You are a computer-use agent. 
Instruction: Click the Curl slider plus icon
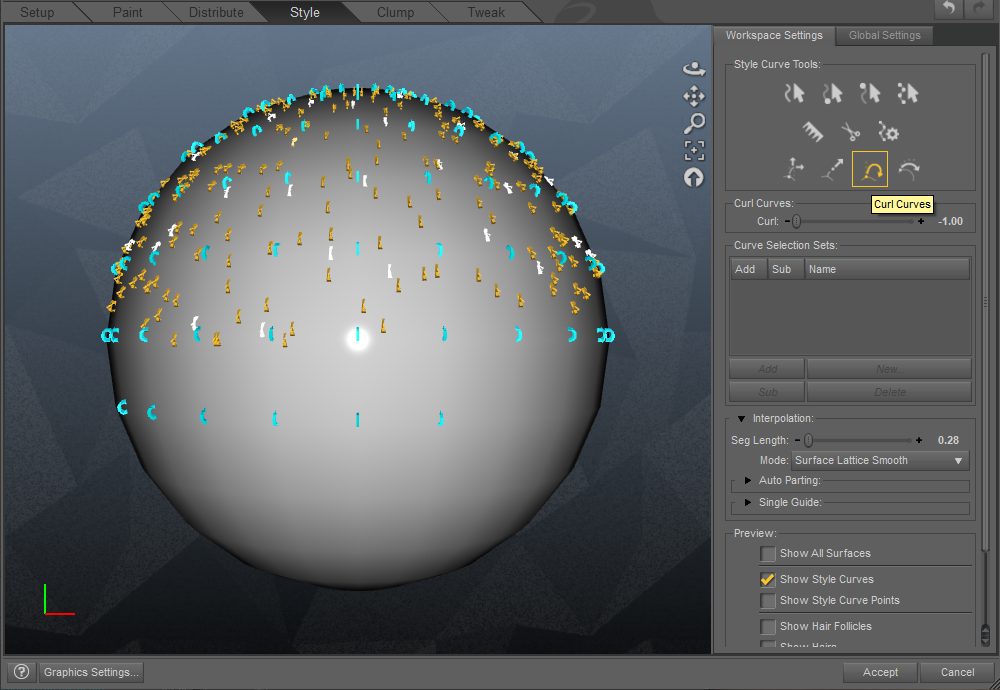pos(920,221)
